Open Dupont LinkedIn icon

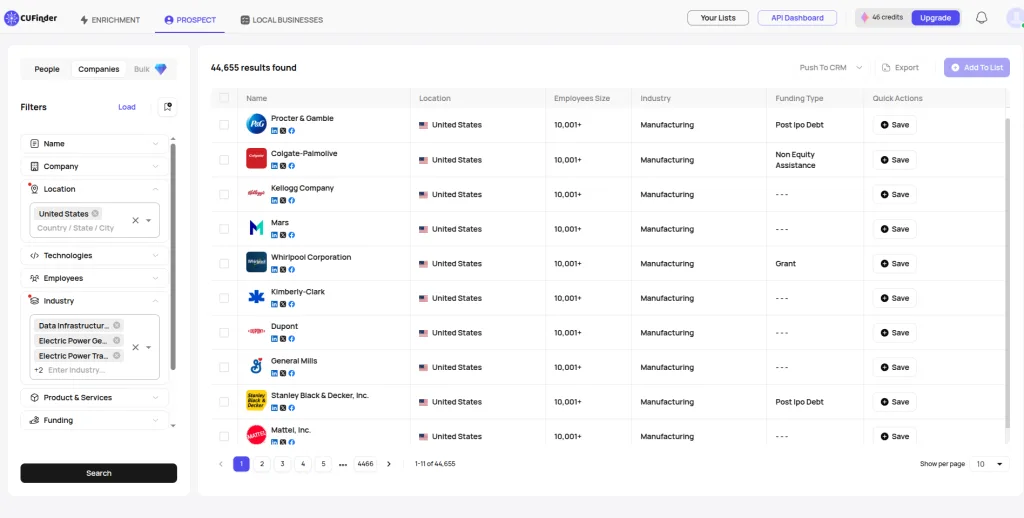pos(274,339)
